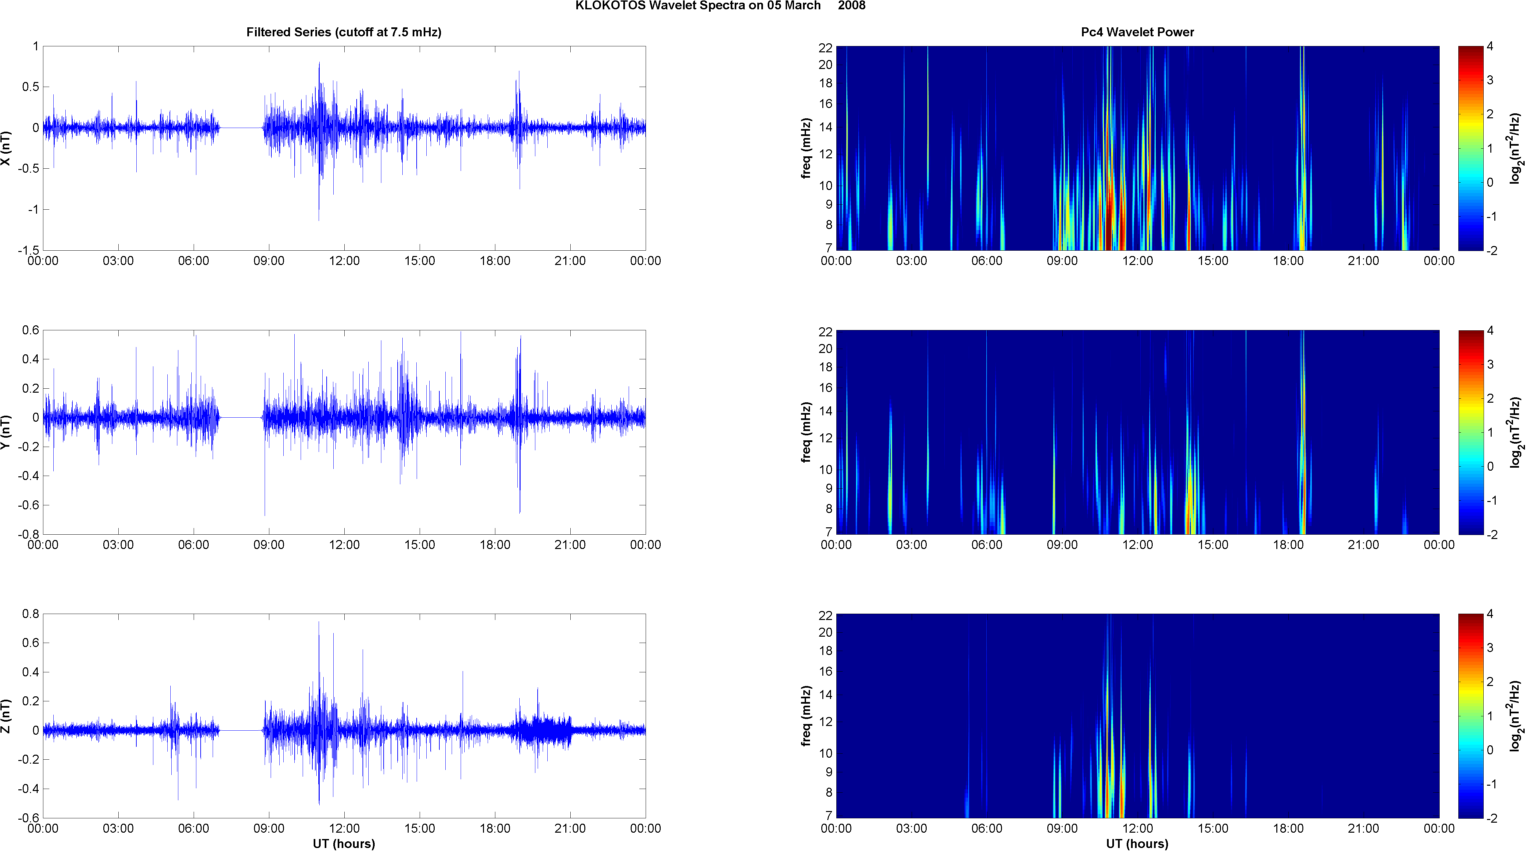Click the KLOKOTOS Wavelet Spectra main title
This screenshot has width=1526, height=851.
coord(720,6)
